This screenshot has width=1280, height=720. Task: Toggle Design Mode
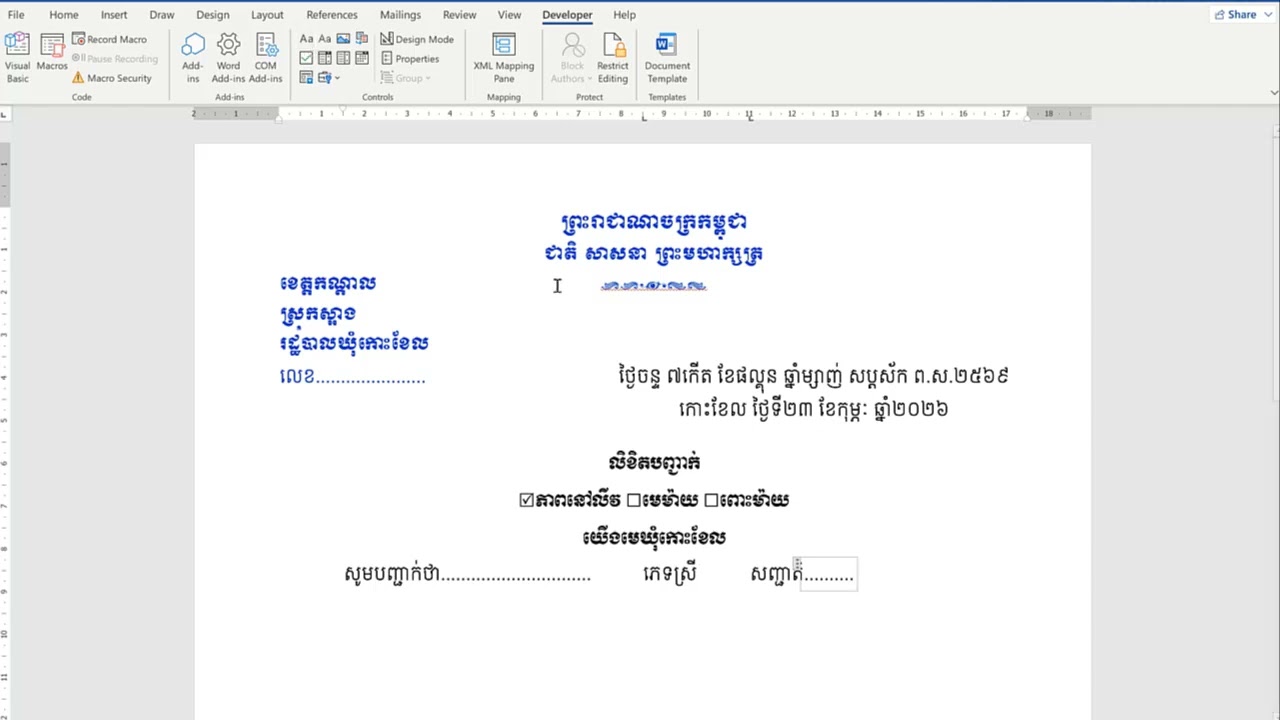pyautogui.click(x=417, y=39)
